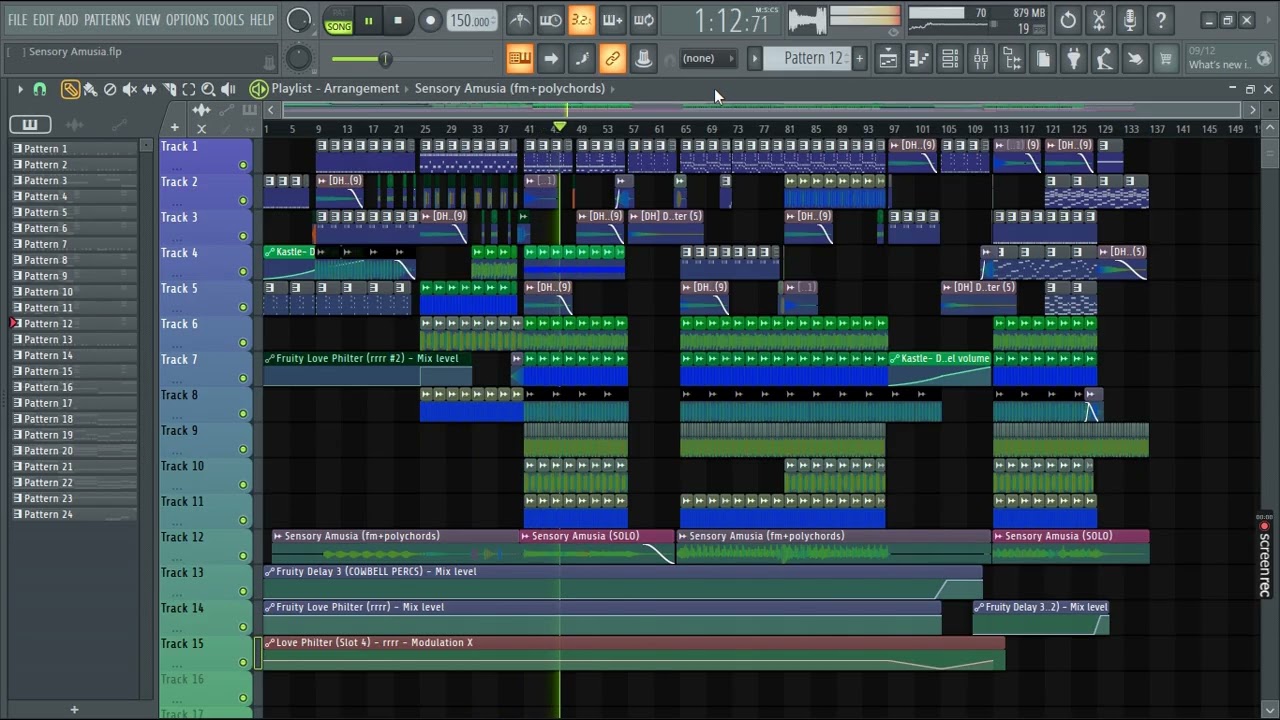
Task: Click the scissors audio editor icon
Action: 1099,20
